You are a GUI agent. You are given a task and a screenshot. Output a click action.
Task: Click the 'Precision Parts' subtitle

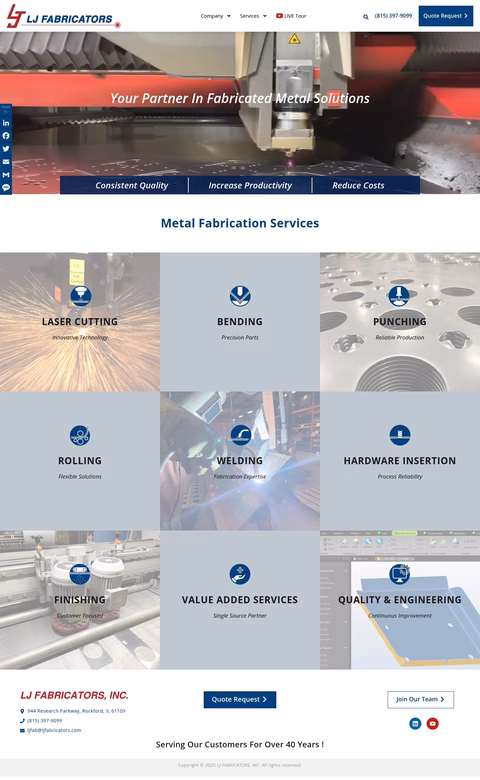pos(240,337)
